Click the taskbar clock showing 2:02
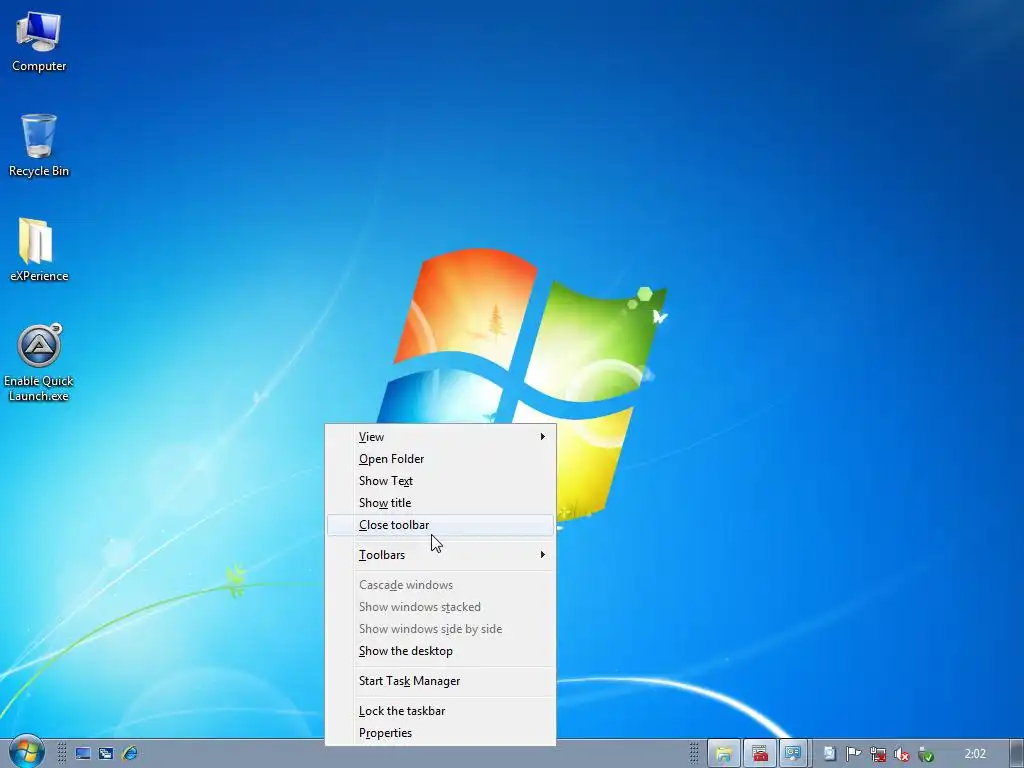 [975, 754]
